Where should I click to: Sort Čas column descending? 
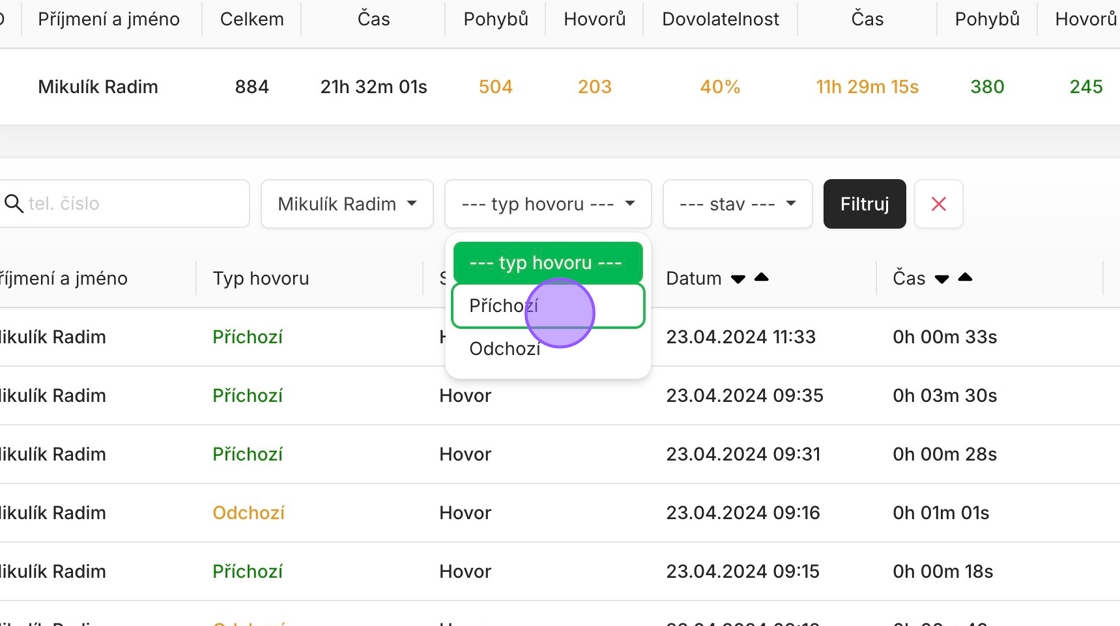(x=941, y=279)
